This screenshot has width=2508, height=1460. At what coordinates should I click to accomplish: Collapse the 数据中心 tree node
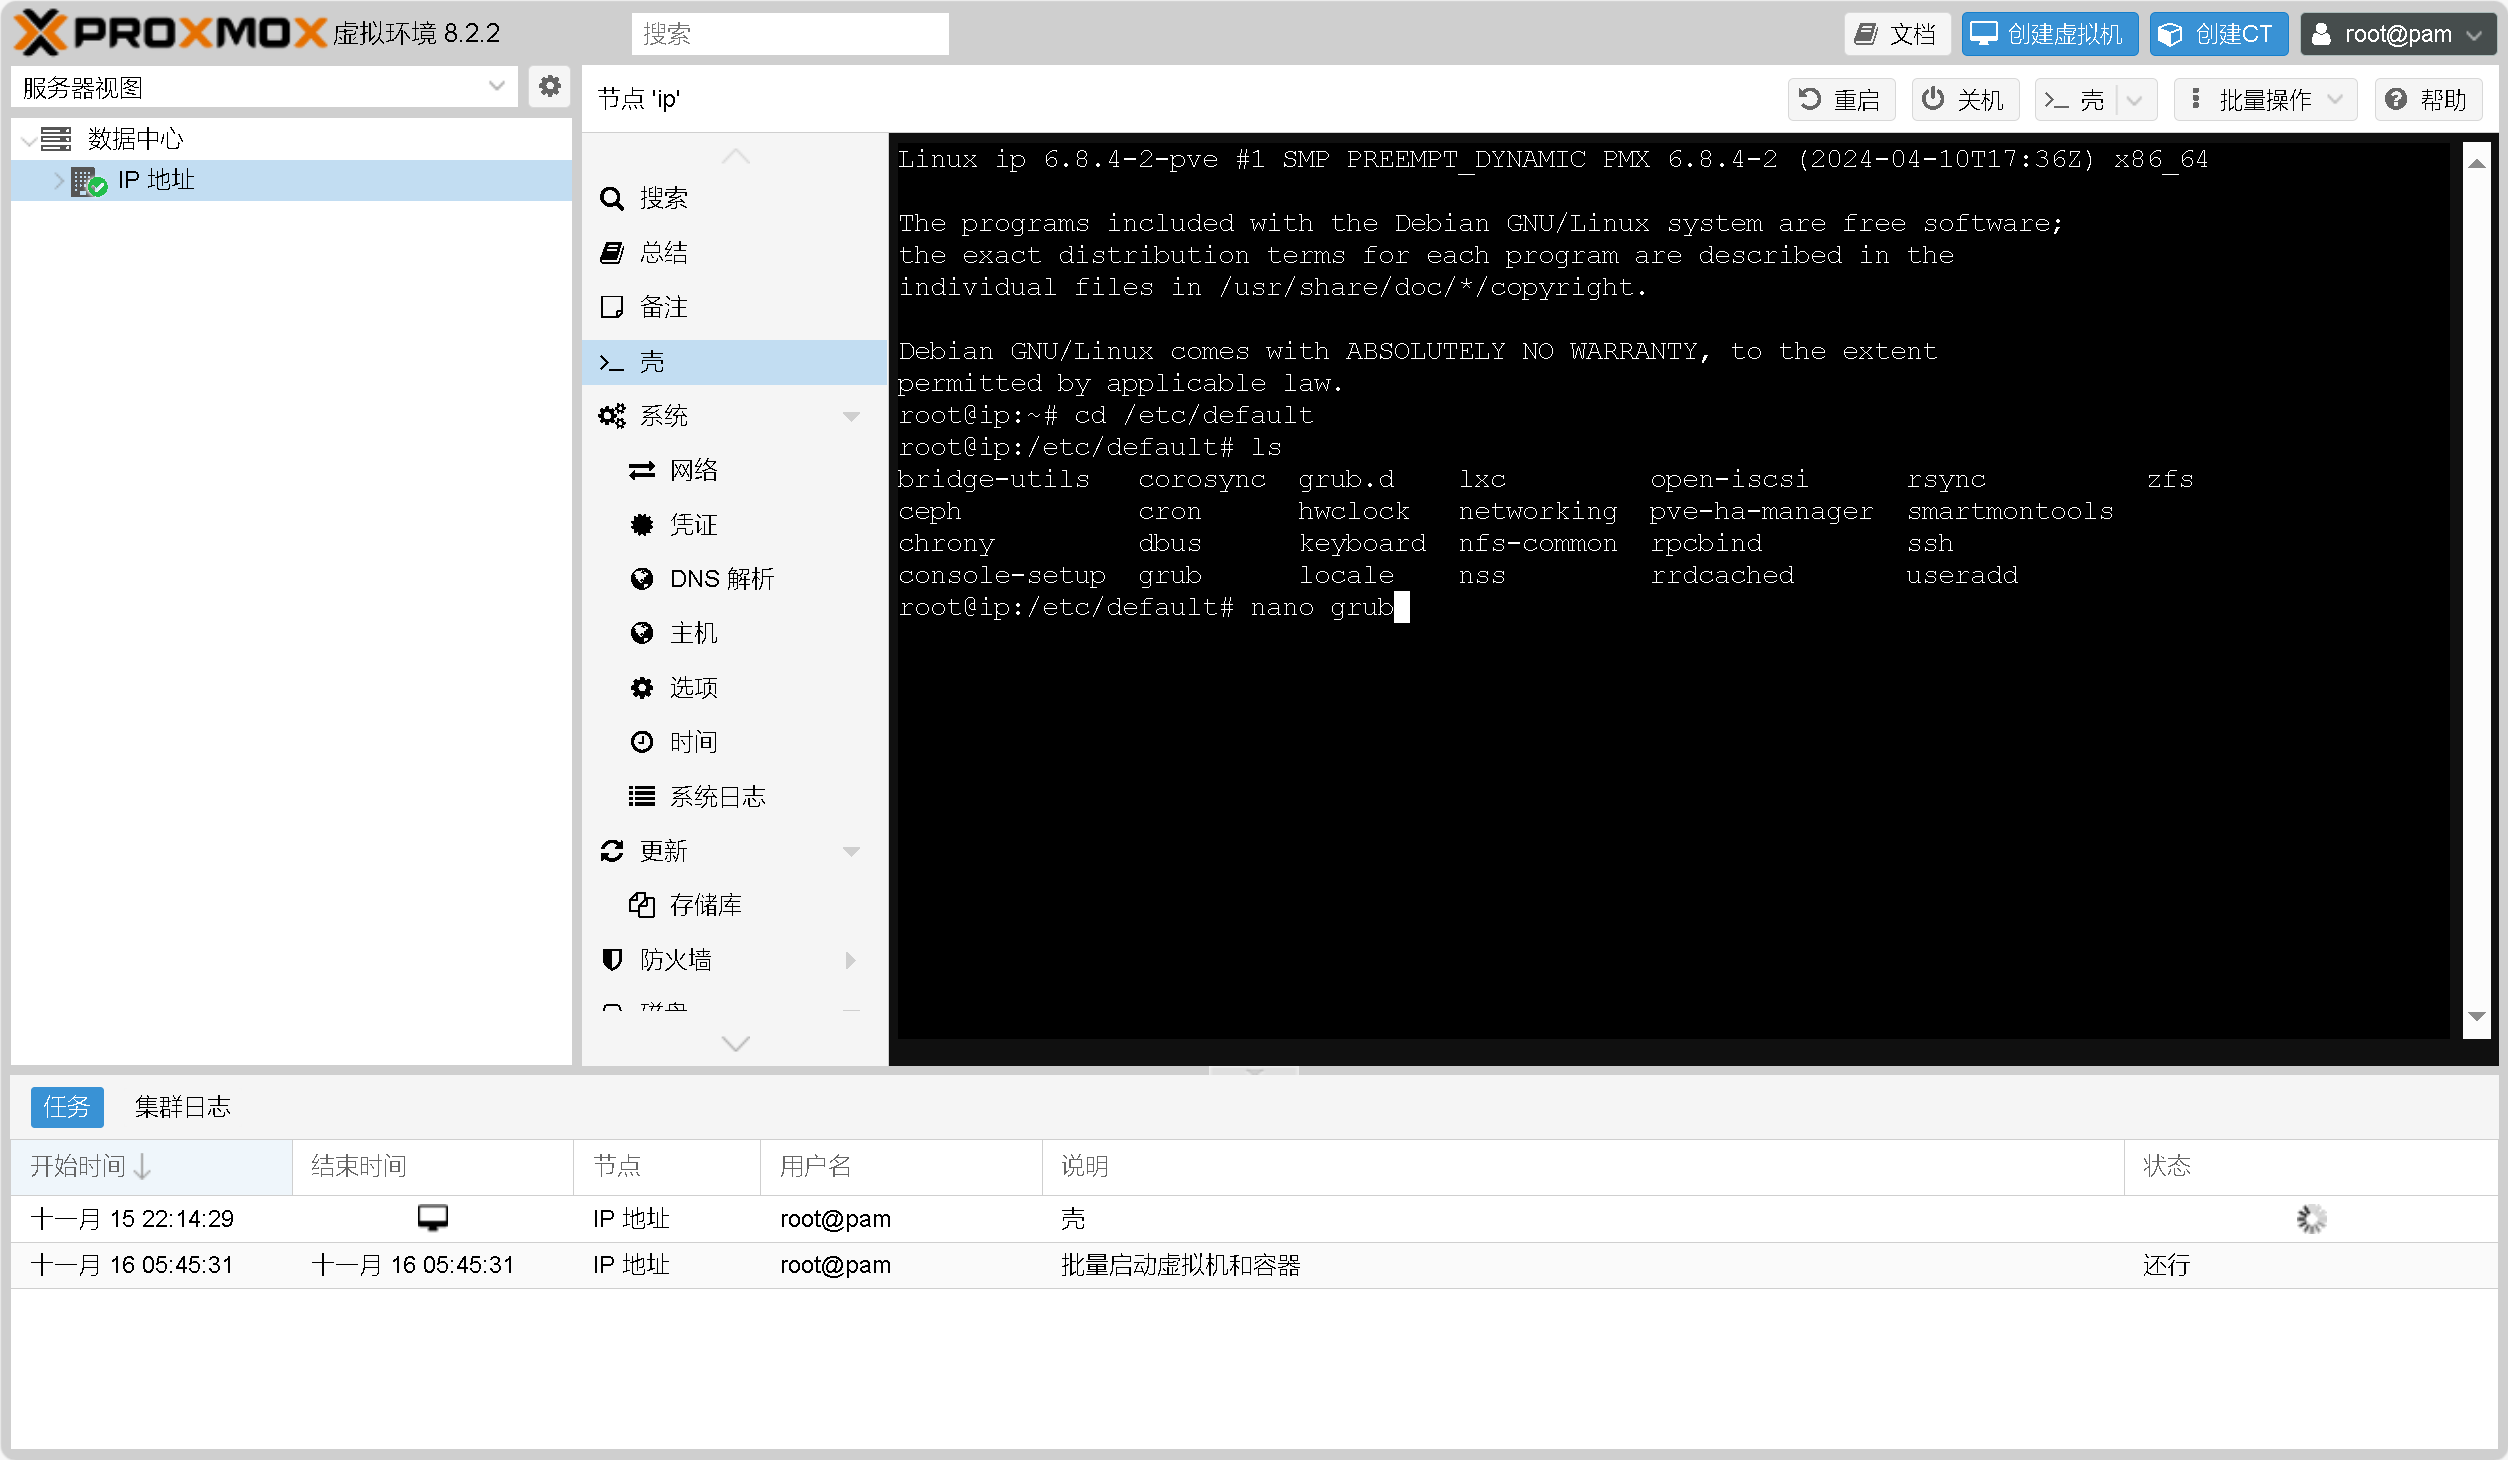[x=28, y=140]
